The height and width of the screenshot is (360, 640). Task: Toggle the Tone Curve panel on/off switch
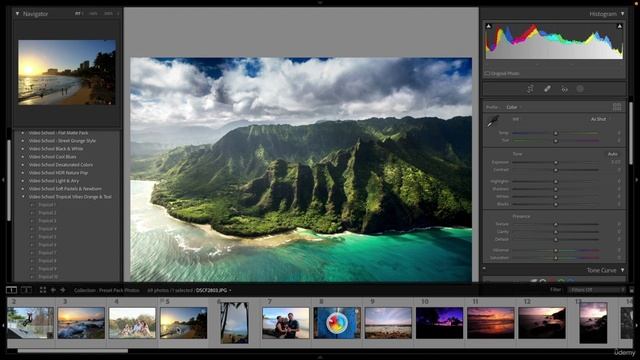(484, 269)
